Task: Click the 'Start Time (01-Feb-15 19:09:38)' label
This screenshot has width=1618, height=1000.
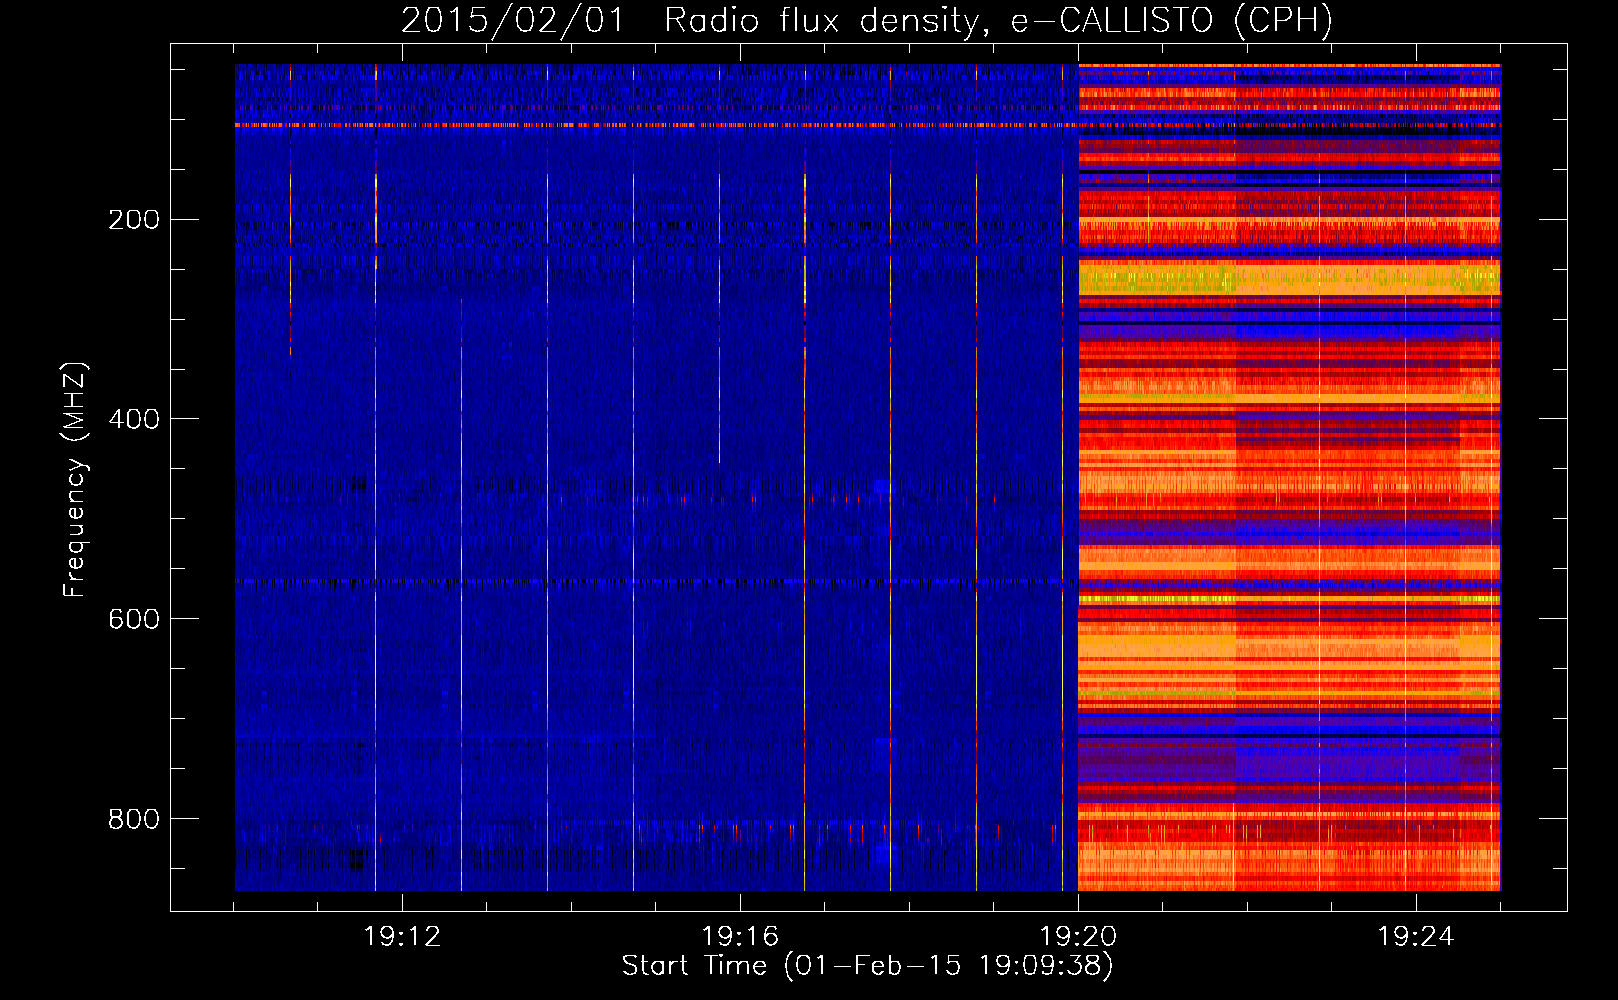Action: click(x=867, y=966)
